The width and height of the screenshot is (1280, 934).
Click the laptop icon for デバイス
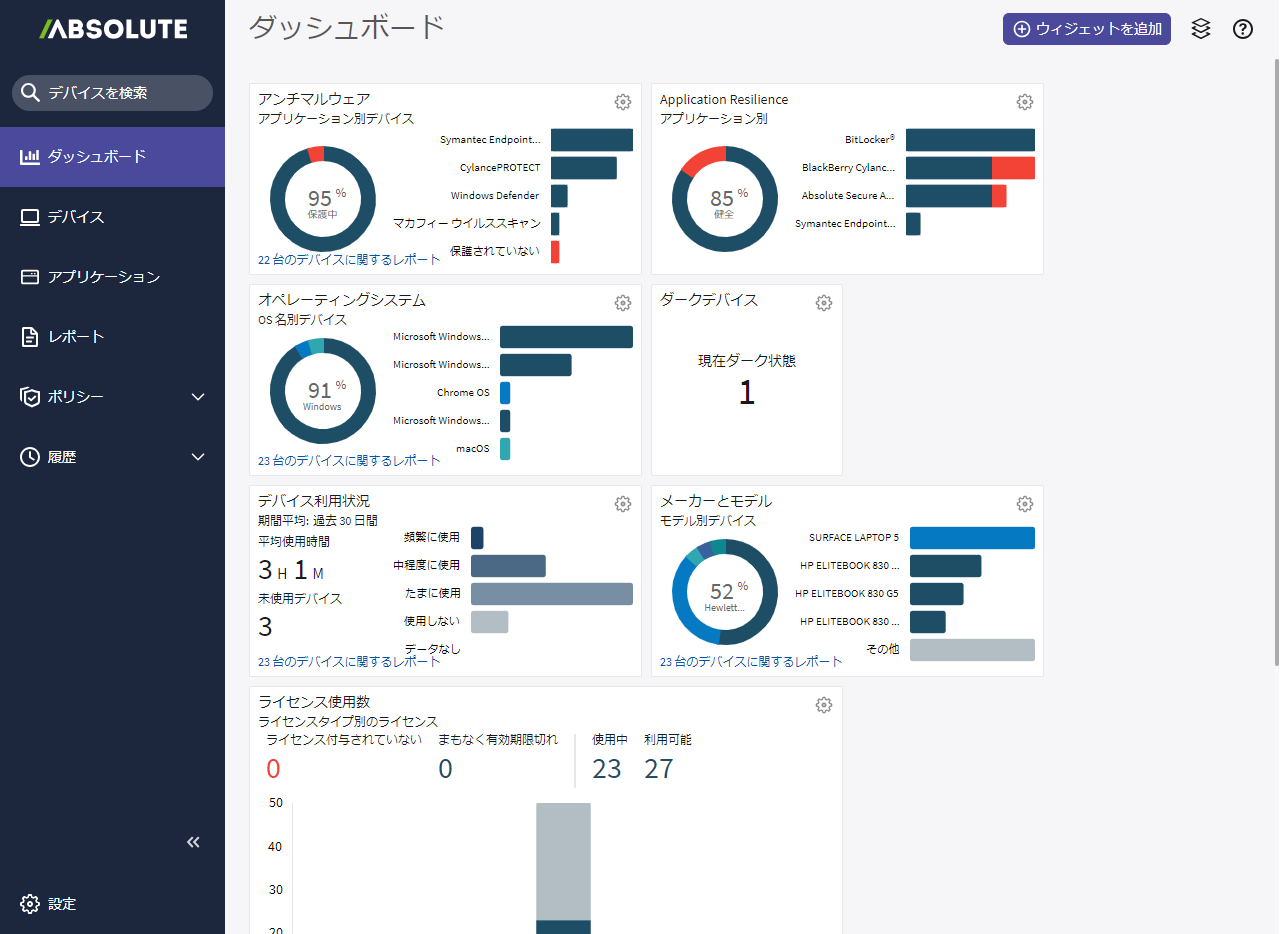(30, 217)
